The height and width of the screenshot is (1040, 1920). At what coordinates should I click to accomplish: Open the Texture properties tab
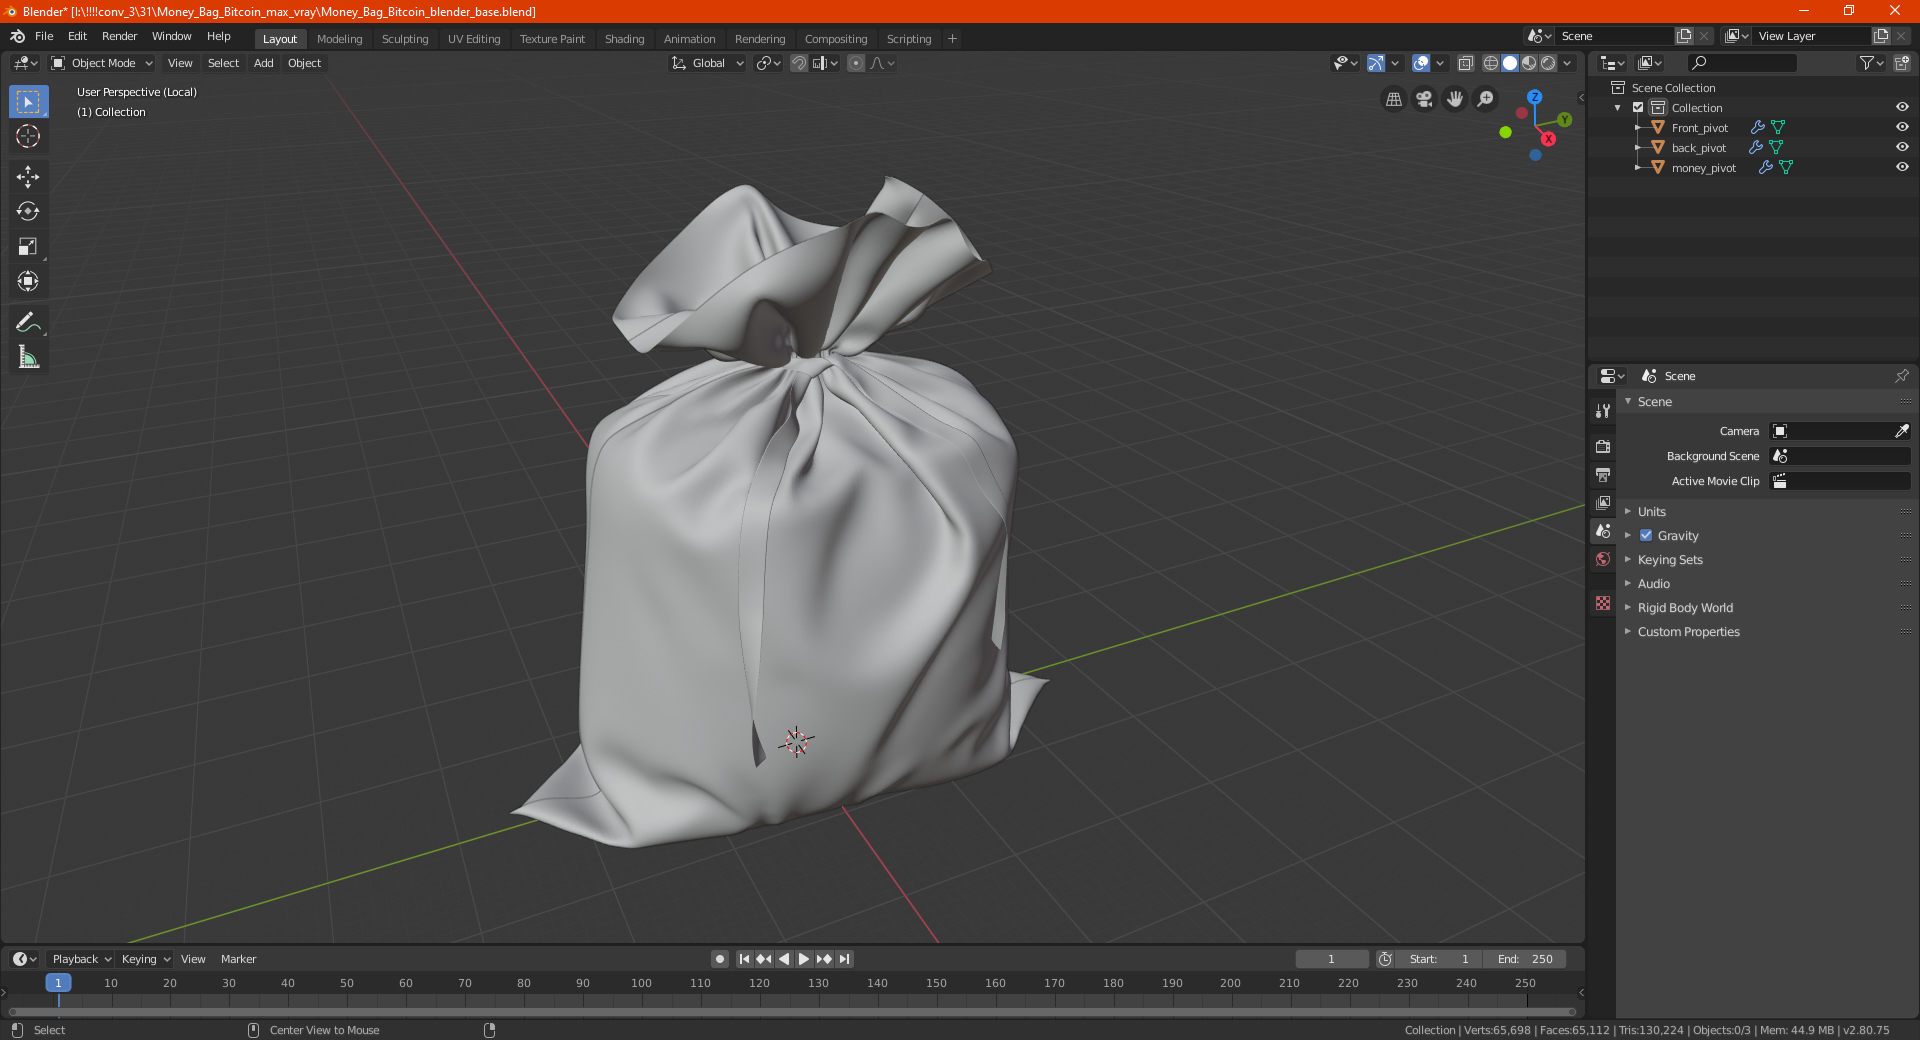(x=1603, y=603)
